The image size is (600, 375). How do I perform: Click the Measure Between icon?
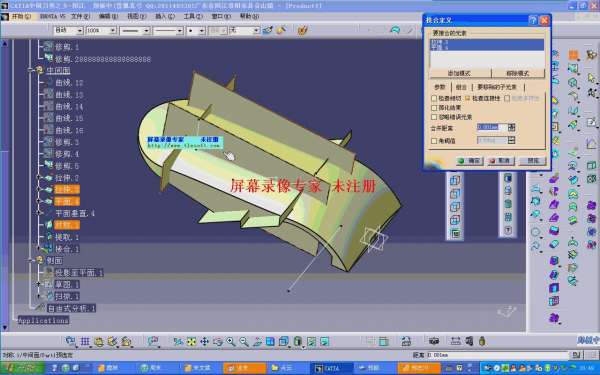pyautogui.click(x=455, y=341)
